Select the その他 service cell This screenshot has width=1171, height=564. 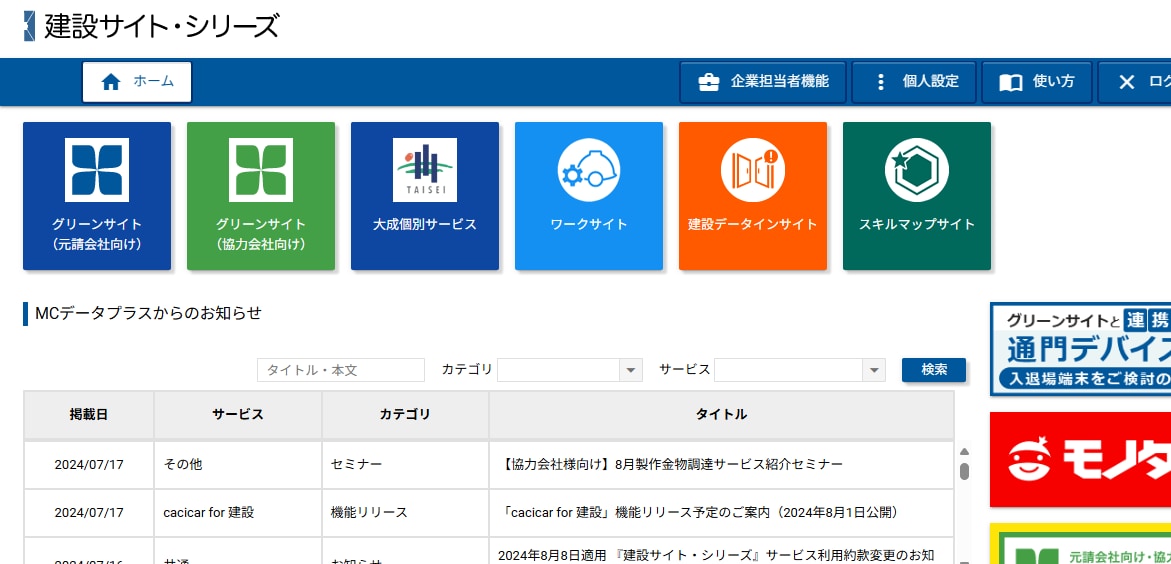[x=237, y=465]
